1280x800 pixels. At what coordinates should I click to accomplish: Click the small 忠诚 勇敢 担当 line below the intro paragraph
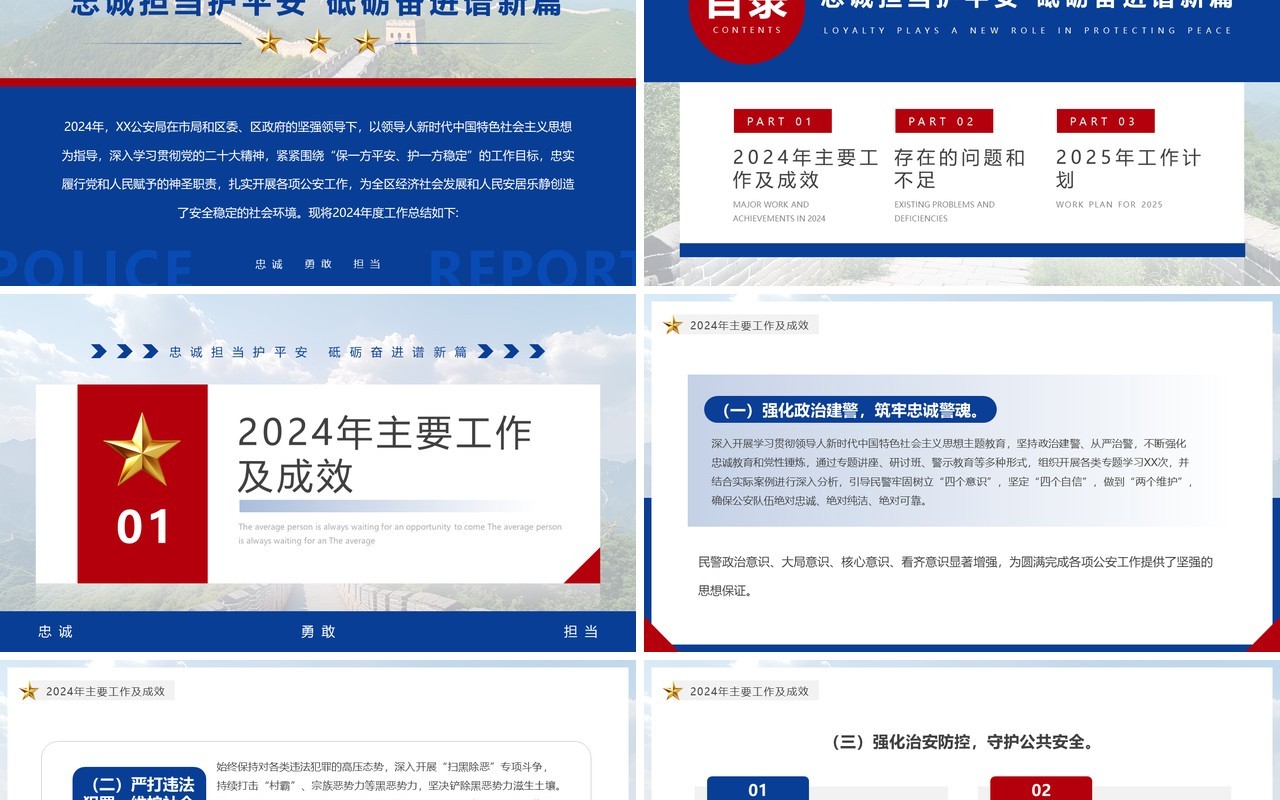(x=318, y=264)
